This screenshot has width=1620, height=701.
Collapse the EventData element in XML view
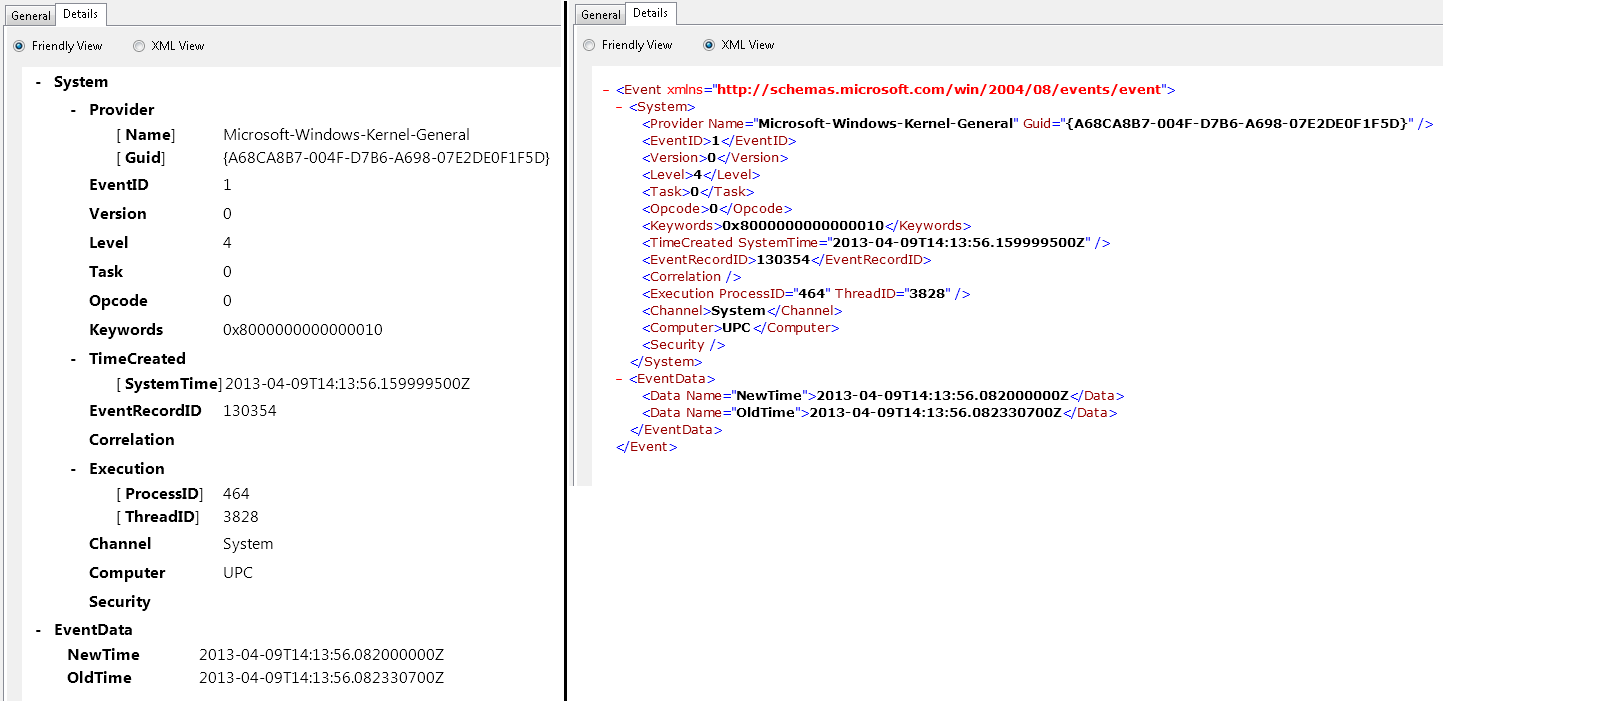[x=619, y=379]
